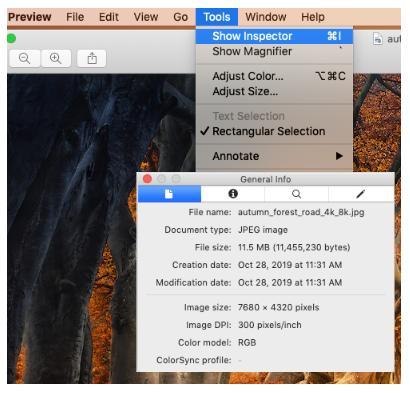Open the Window menu
Image resolution: width=410 pixels, height=393 pixels.
point(266,17)
